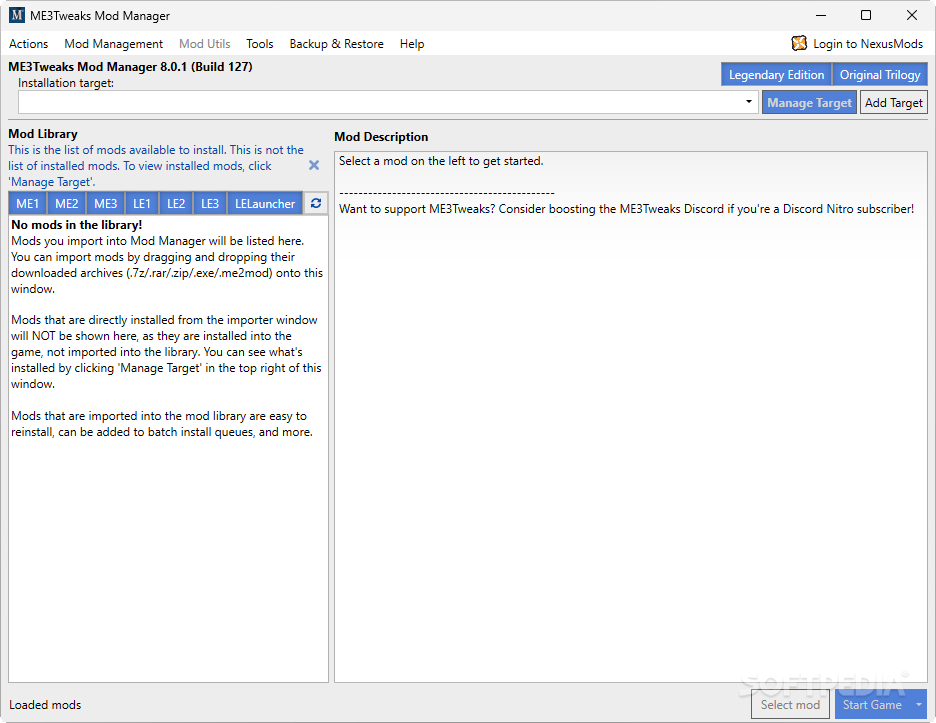
Task: Dismiss the blue mod library hint
Action: 314,165
